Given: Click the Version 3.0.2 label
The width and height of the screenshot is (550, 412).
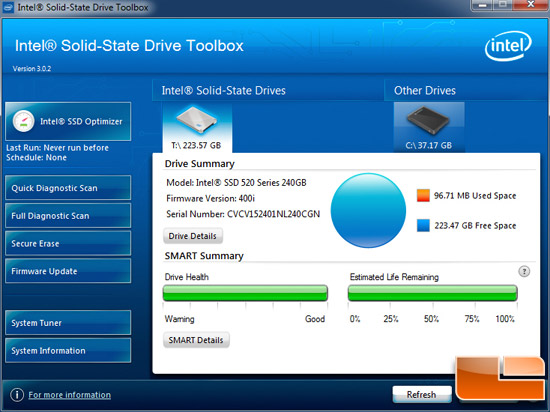Looking at the screenshot, I should click(32, 69).
